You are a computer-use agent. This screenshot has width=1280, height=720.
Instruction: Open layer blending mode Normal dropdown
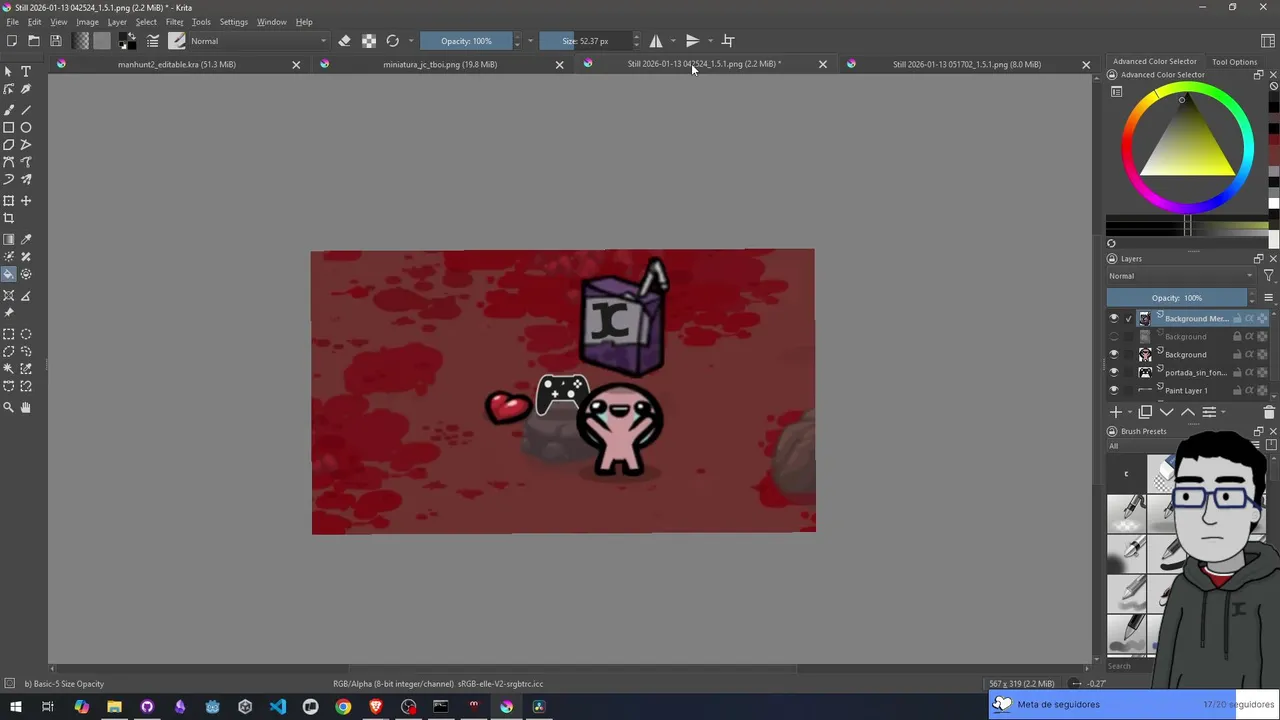[1180, 276]
